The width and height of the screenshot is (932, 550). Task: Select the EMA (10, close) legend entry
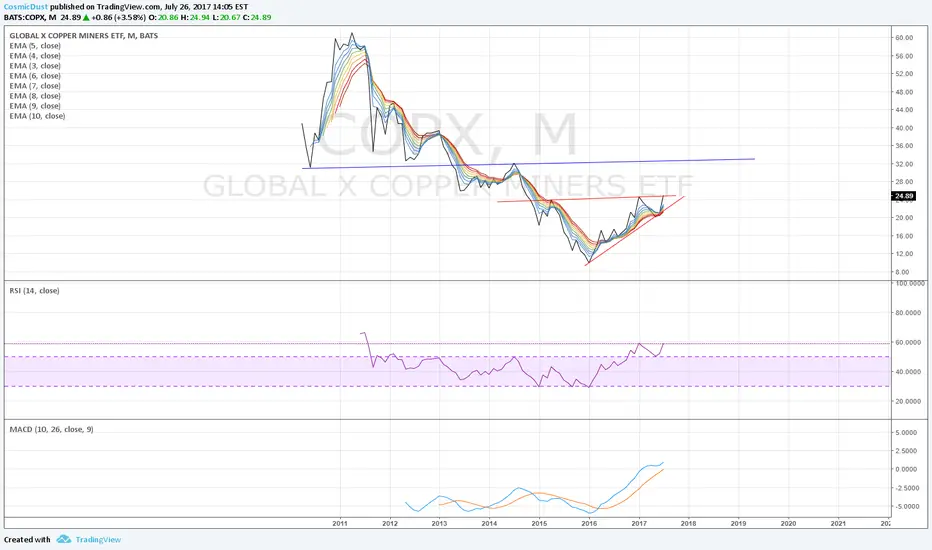pyautogui.click(x=37, y=116)
